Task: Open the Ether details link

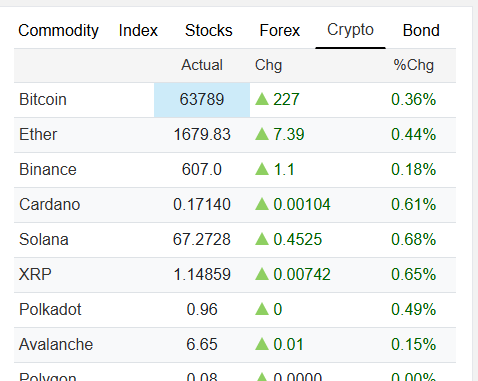Action: pos(38,134)
